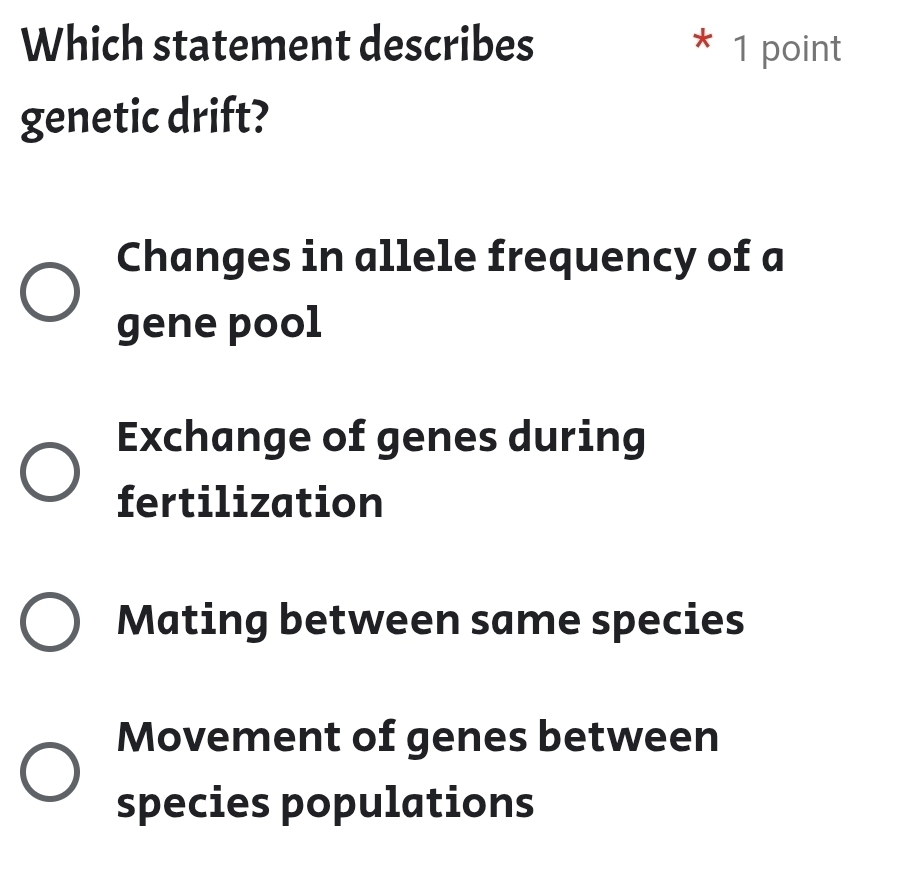Select the 'Exchange of genes during fertilization' option
The width and height of the screenshot is (903, 890).
pos(48,470)
